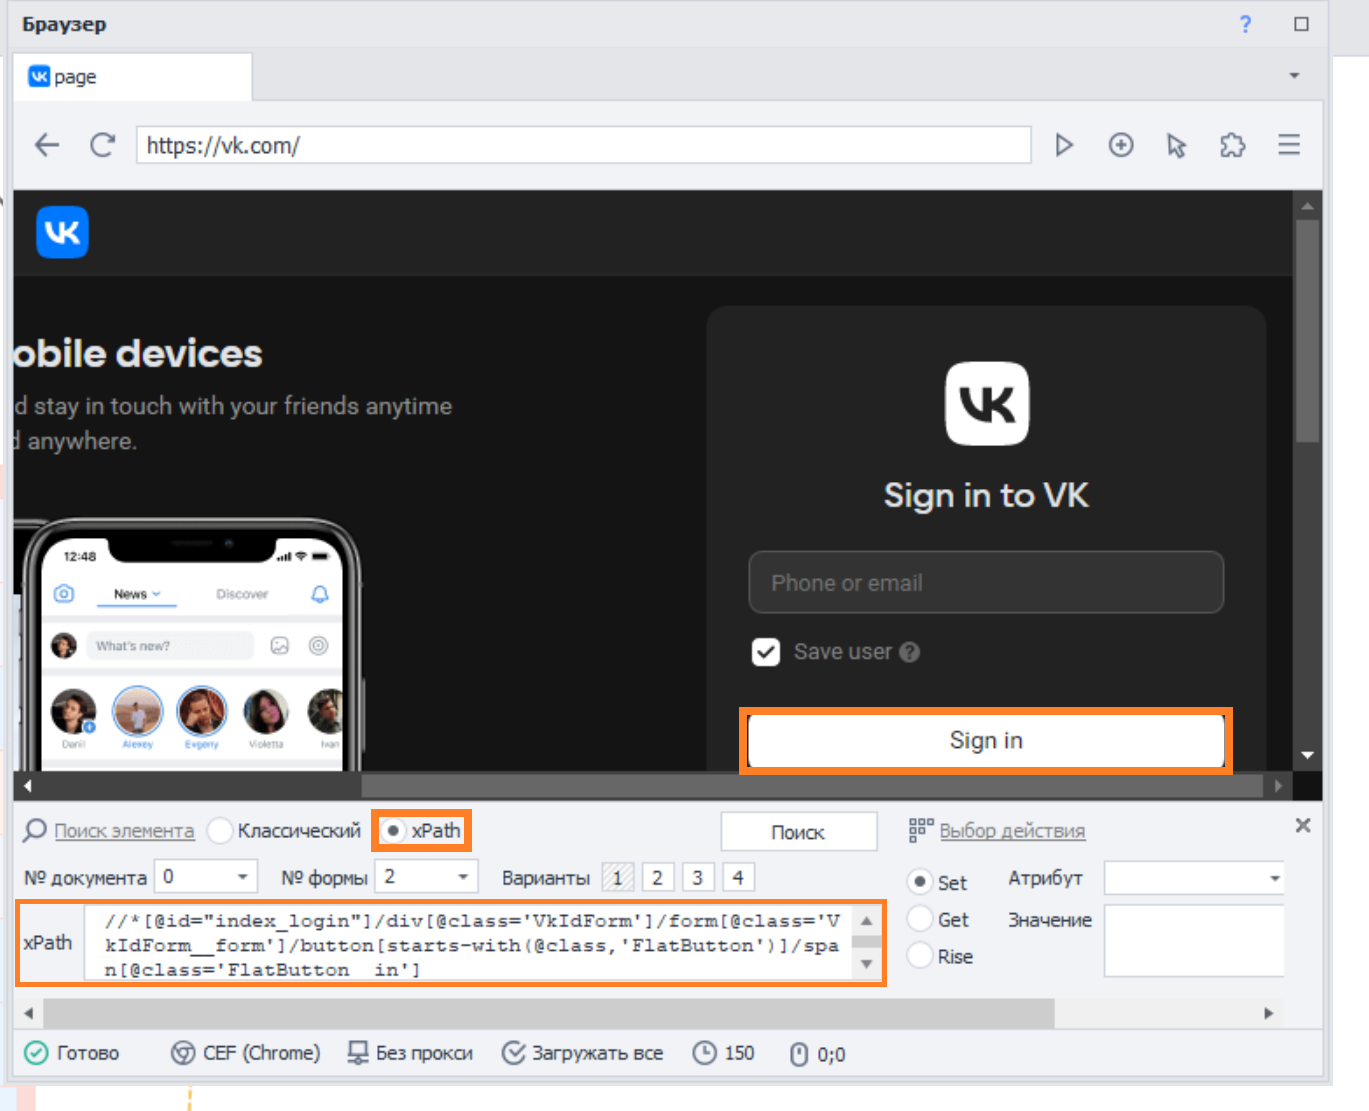Click the 'Sign in to VK' heading
This screenshot has height=1111, width=1369.
(986, 496)
